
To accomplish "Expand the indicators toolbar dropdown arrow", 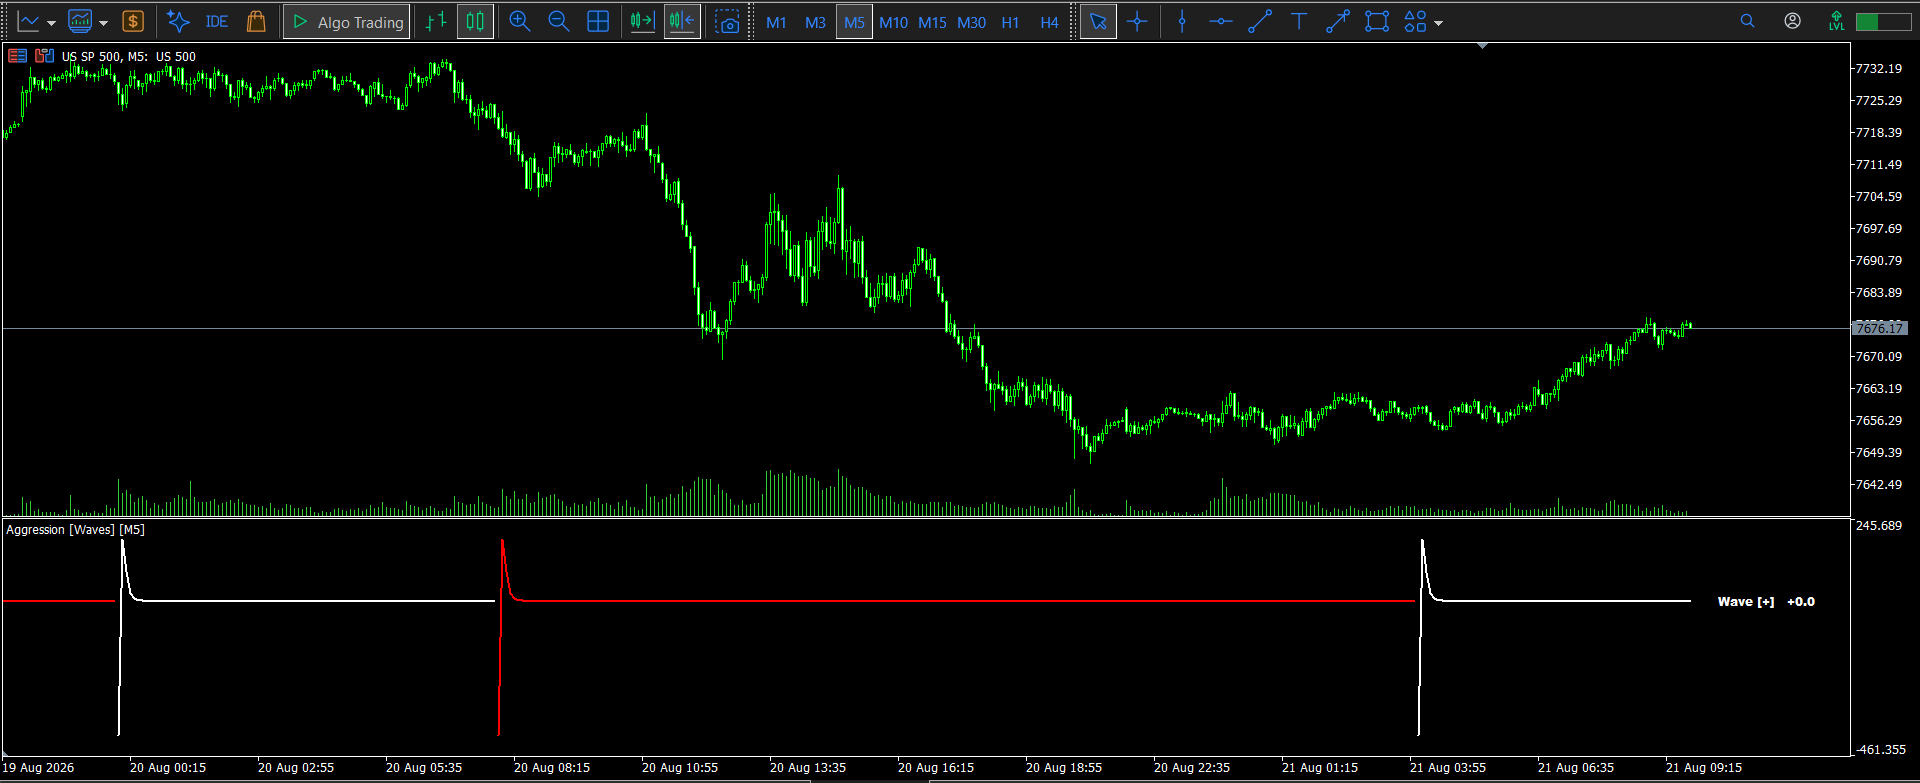I will 103,23.
